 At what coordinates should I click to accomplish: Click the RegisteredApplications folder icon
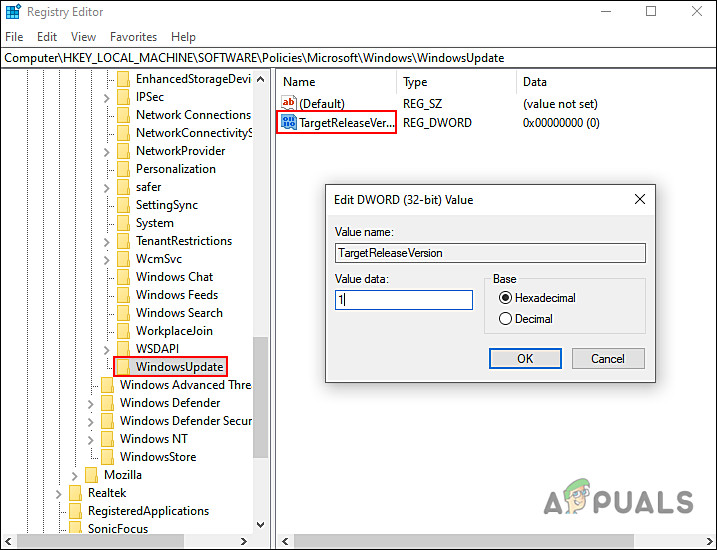75,511
